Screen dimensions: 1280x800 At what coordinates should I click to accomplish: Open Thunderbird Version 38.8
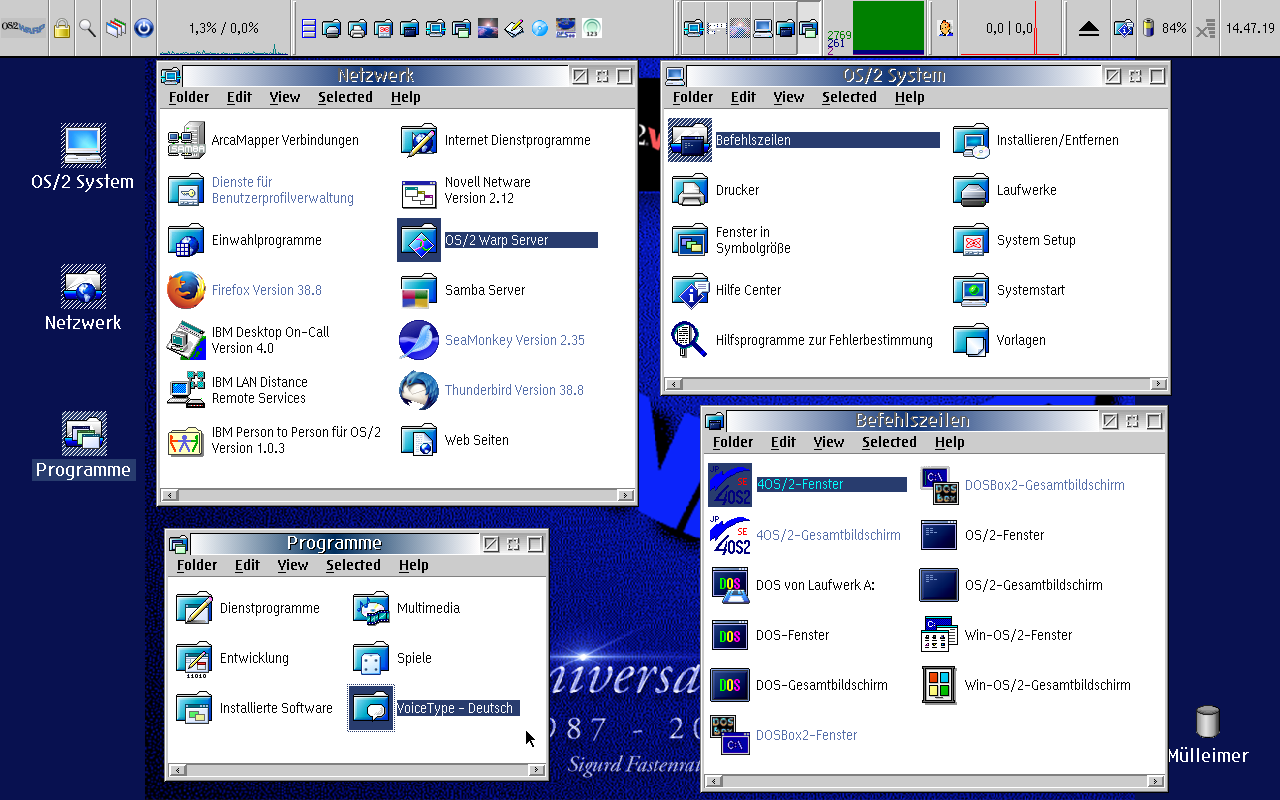click(419, 390)
